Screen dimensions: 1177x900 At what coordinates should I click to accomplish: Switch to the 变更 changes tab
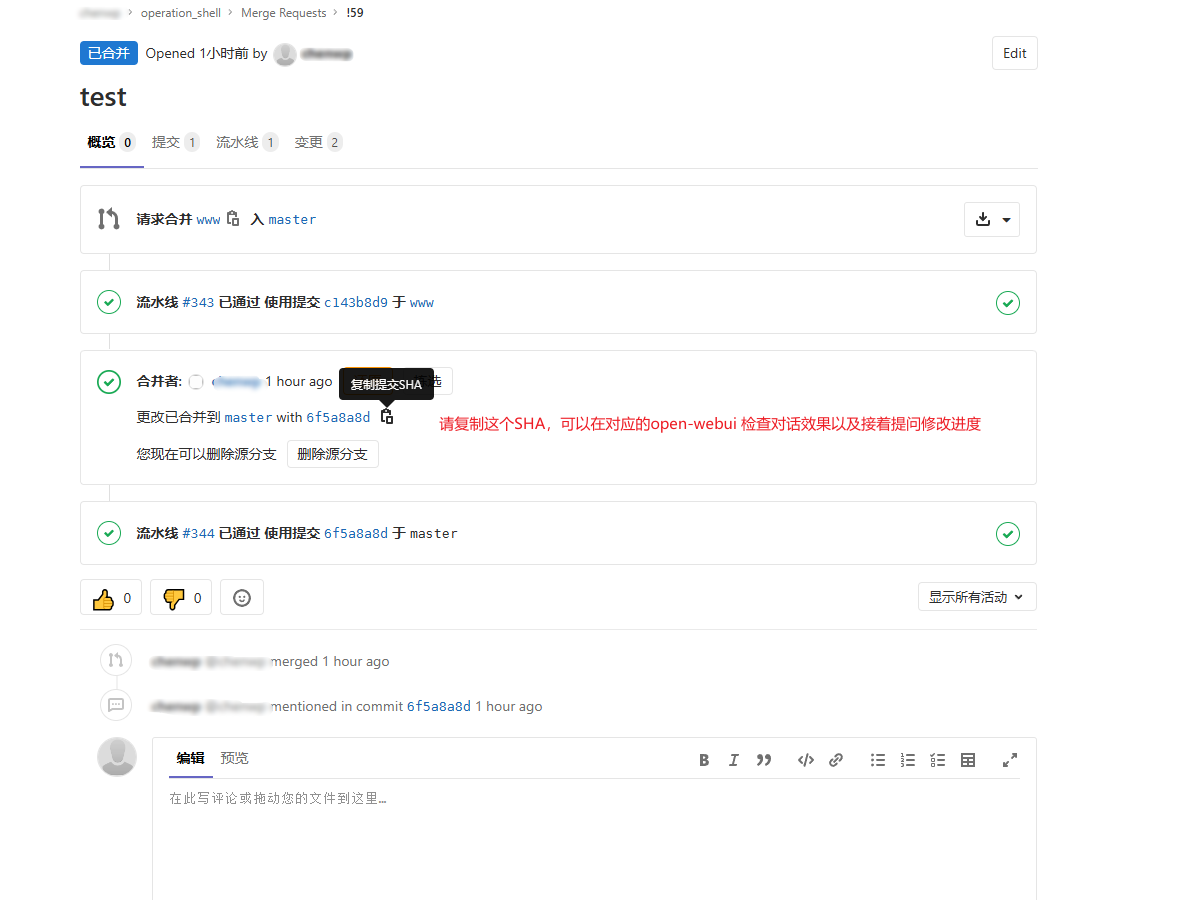[318, 143]
